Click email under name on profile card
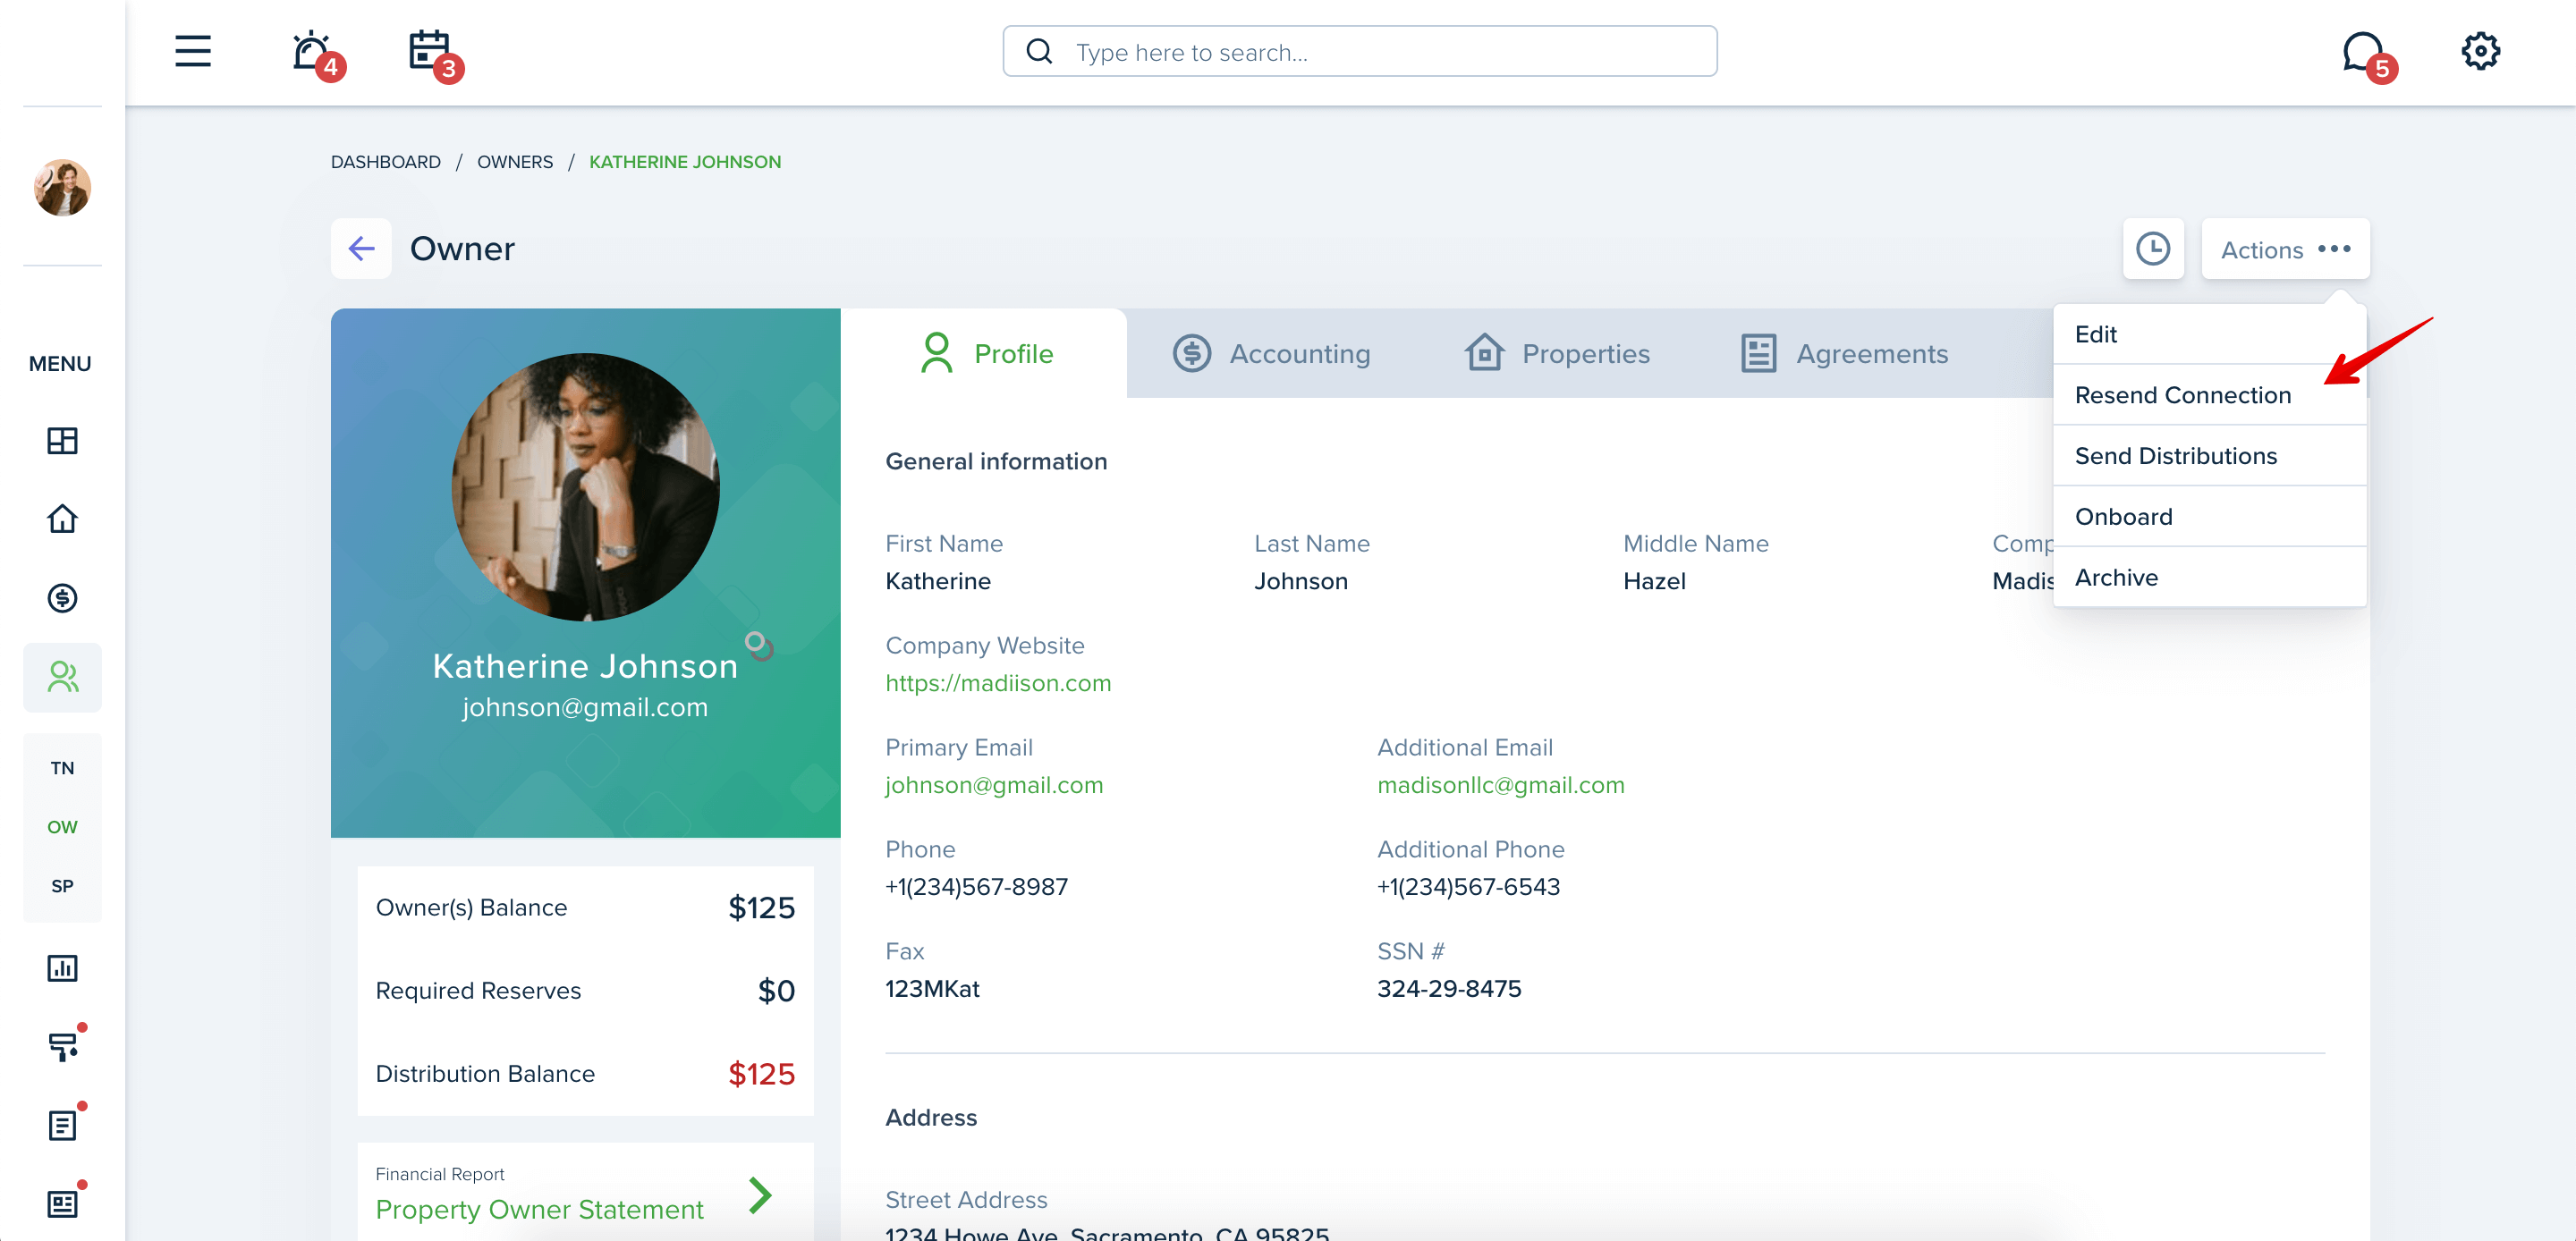The image size is (2576, 1241). coord(585,707)
